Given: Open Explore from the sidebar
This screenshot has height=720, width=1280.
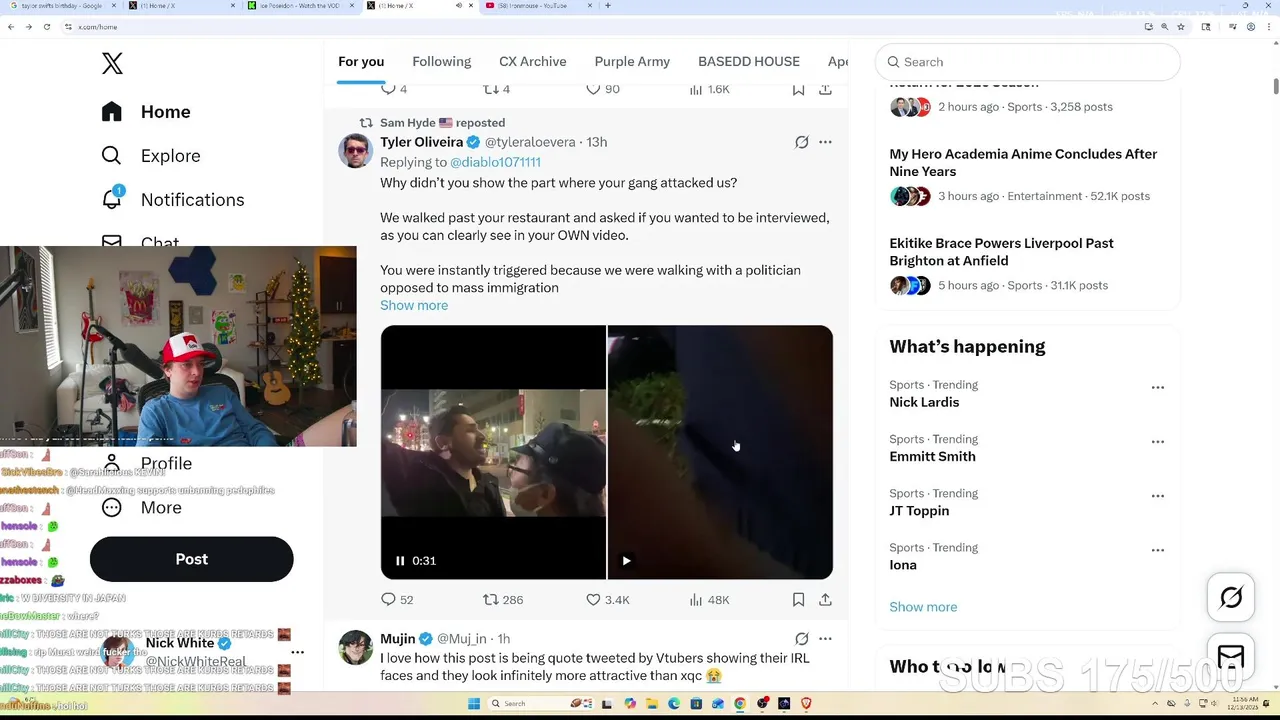Looking at the screenshot, I should coord(151,156).
